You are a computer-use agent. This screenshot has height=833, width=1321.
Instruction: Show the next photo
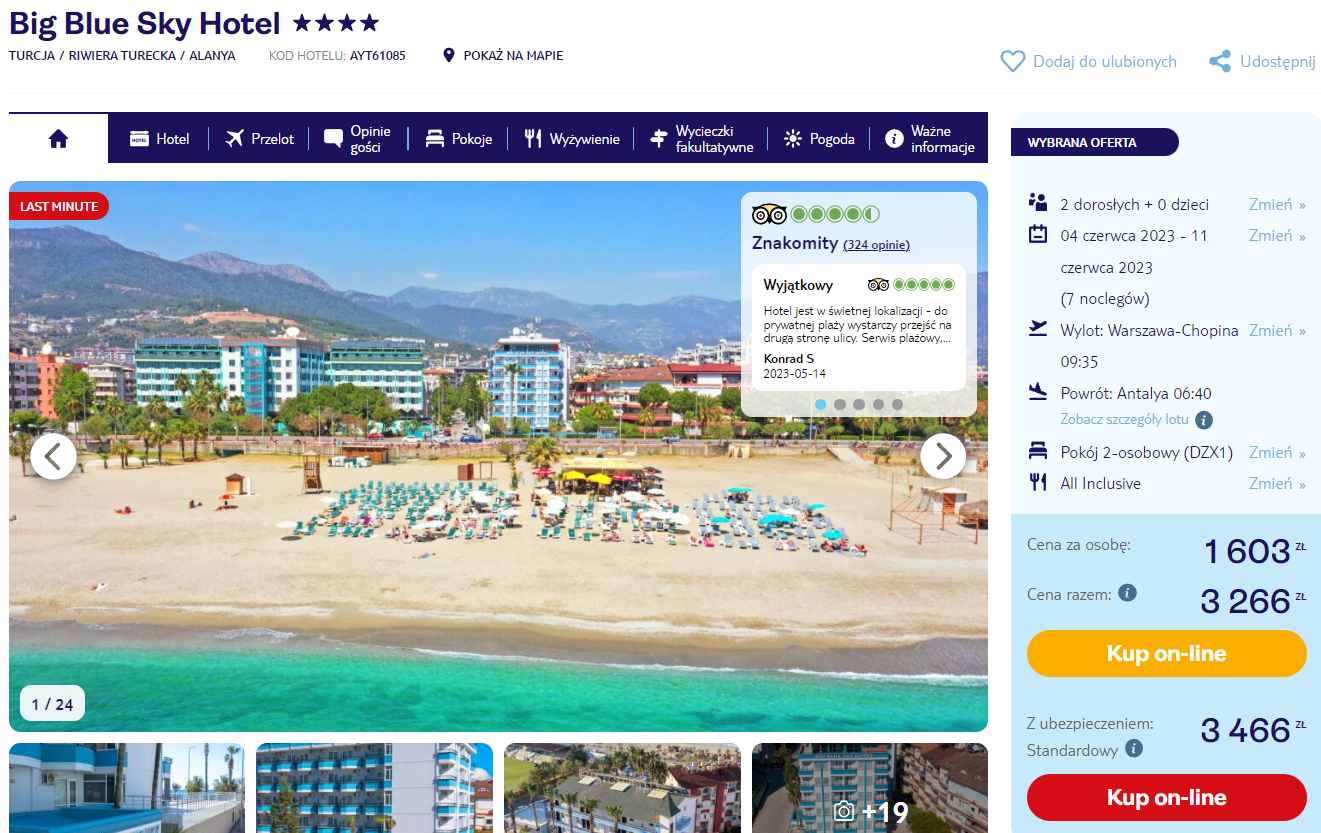(x=943, y=457)
